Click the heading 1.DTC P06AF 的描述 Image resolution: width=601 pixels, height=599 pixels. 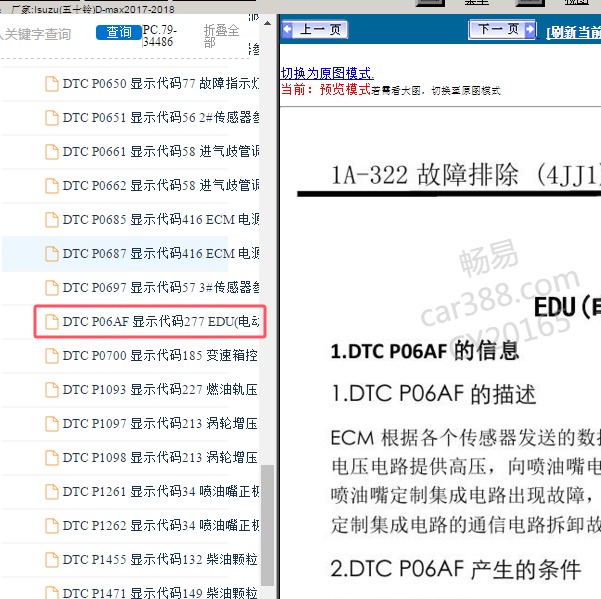tap(434, 394)
